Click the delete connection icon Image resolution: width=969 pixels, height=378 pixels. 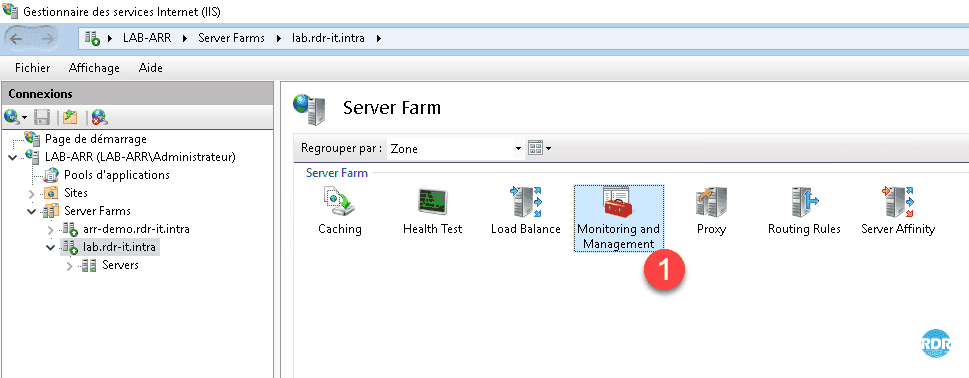99,116
